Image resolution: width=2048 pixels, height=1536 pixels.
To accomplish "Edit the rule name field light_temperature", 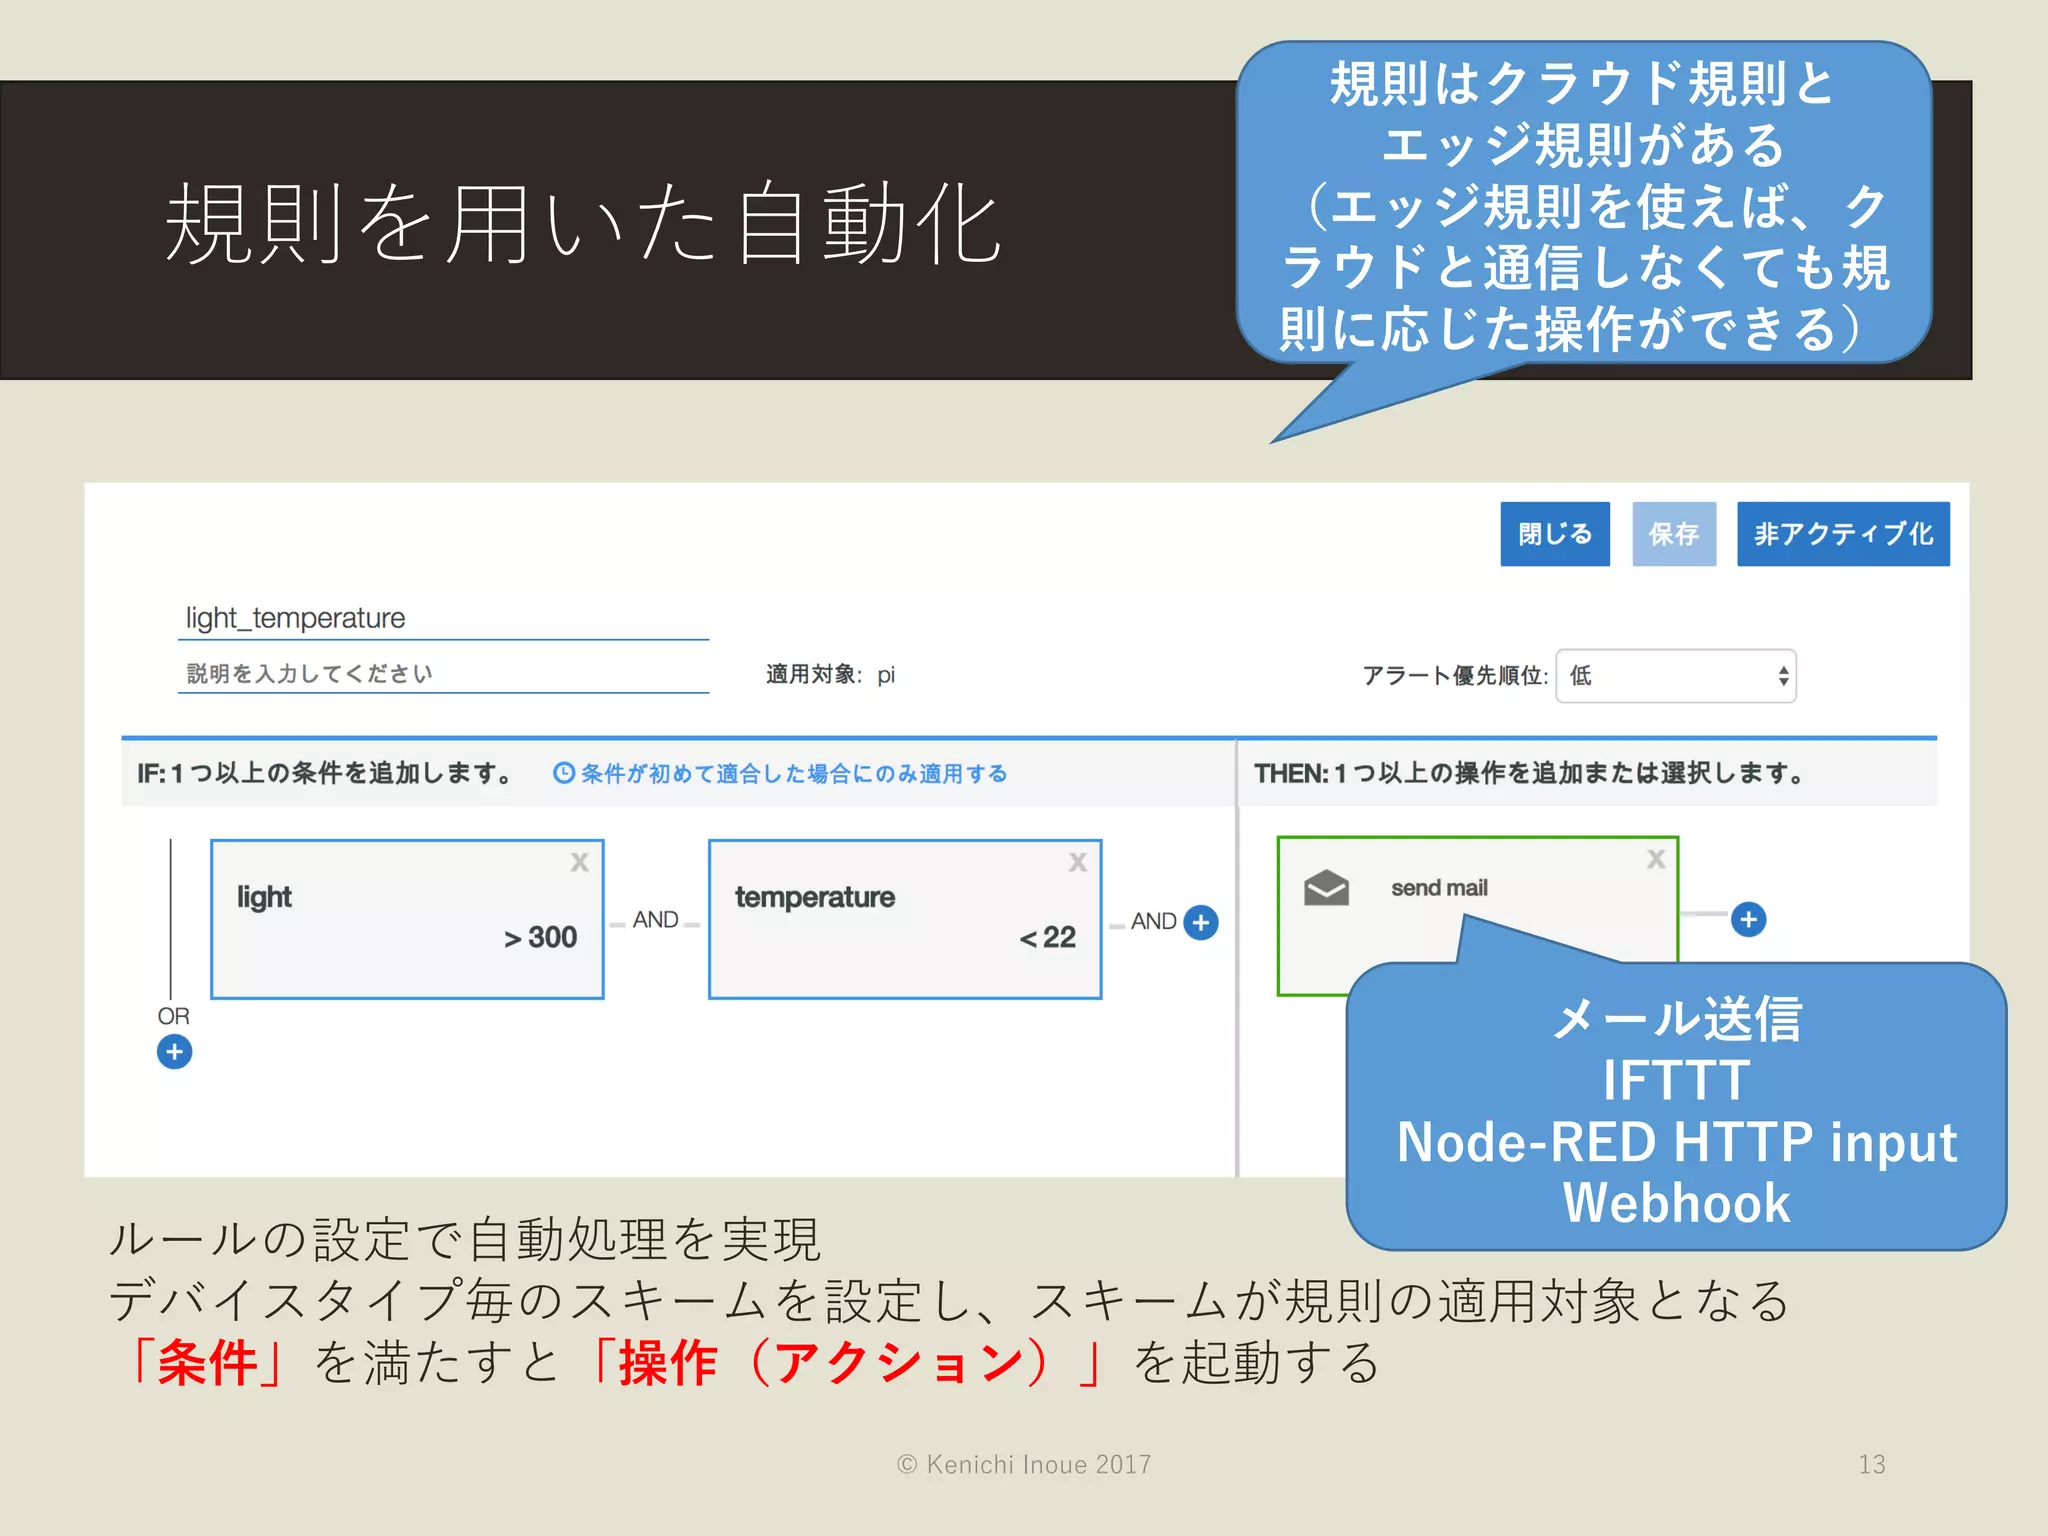I will tap(443, 618).
